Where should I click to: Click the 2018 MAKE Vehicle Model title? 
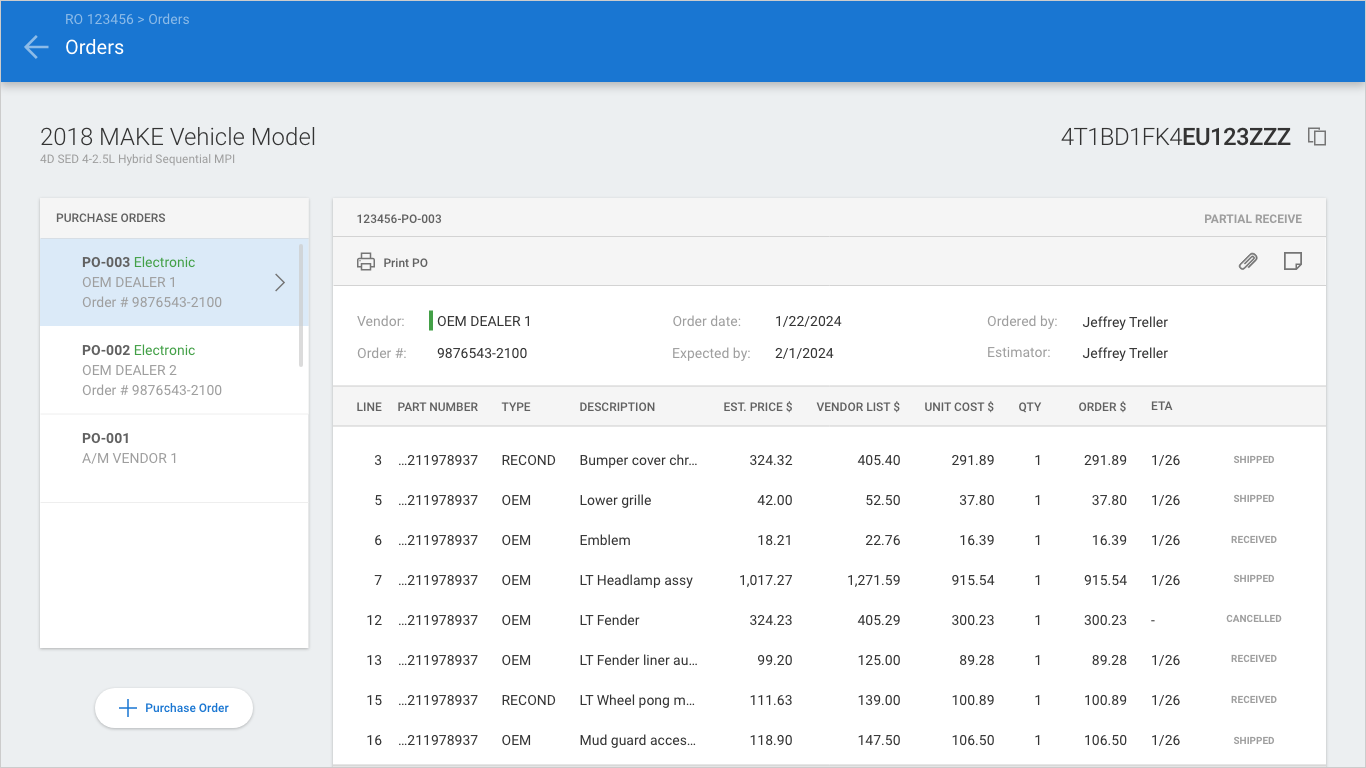point(178,137)
